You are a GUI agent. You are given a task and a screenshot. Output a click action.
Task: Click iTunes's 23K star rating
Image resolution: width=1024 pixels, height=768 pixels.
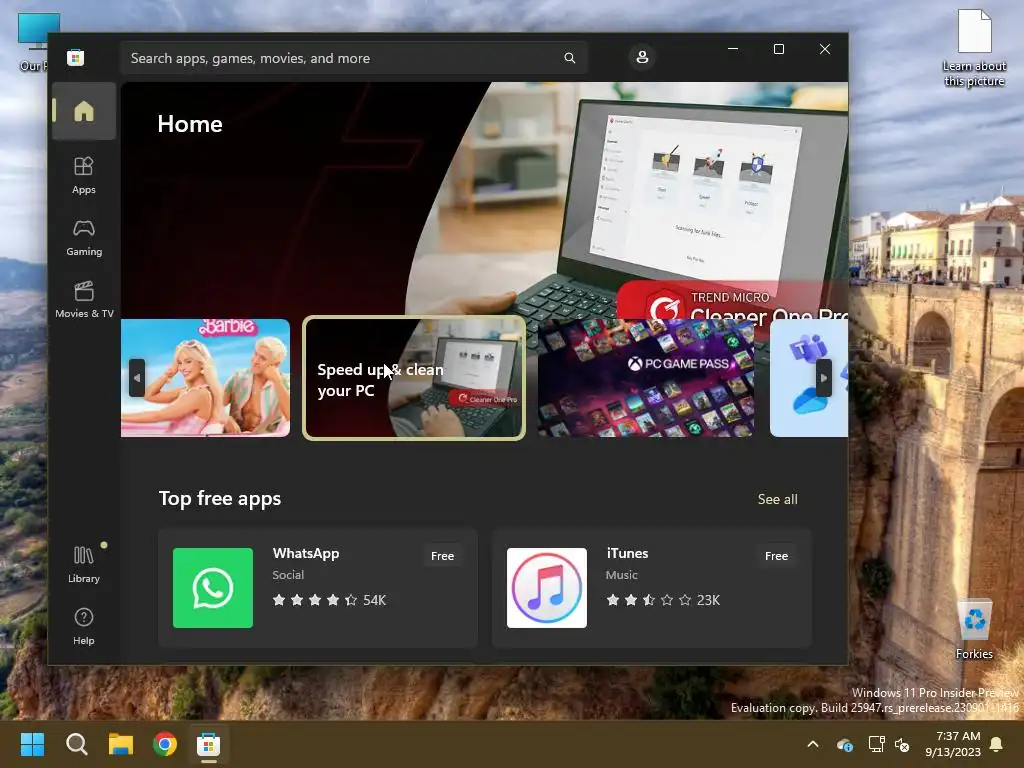click(x=663, y=600)
